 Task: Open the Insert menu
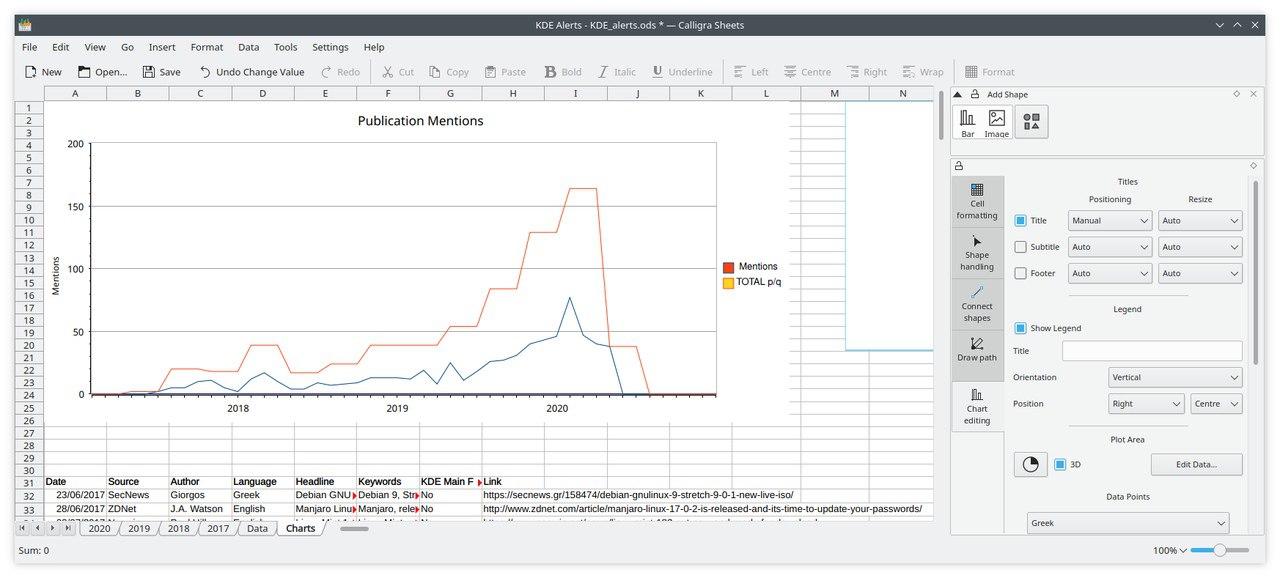click(x=162, y=47)
